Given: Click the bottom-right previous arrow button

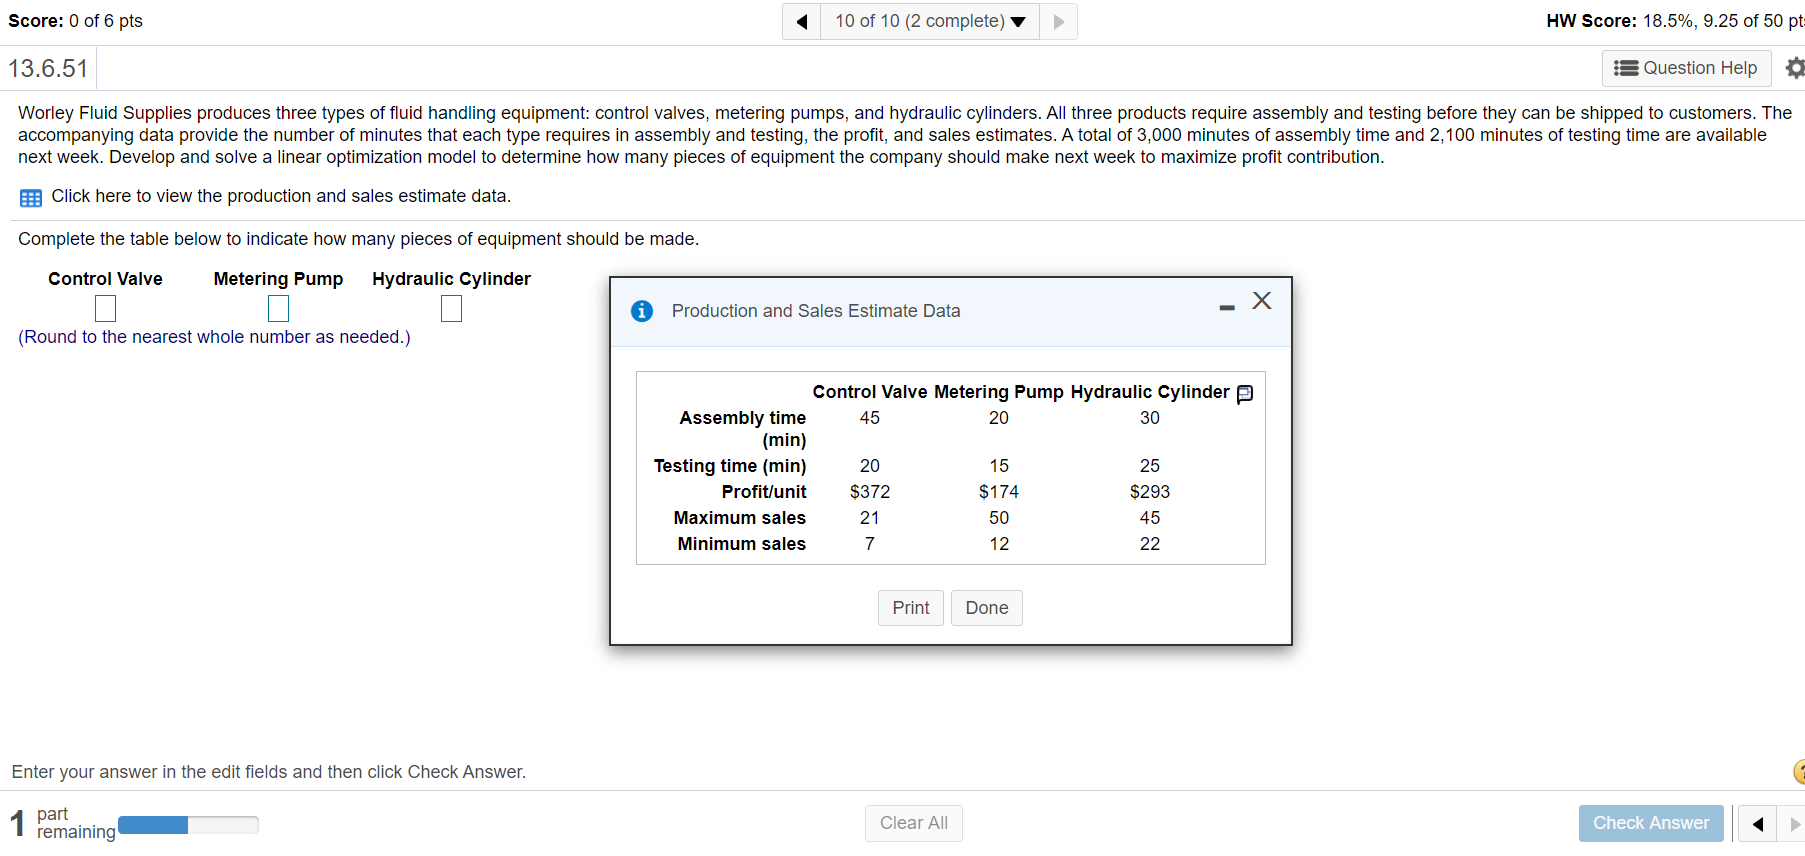Looking at the screenshot, I should [1757, 824].
